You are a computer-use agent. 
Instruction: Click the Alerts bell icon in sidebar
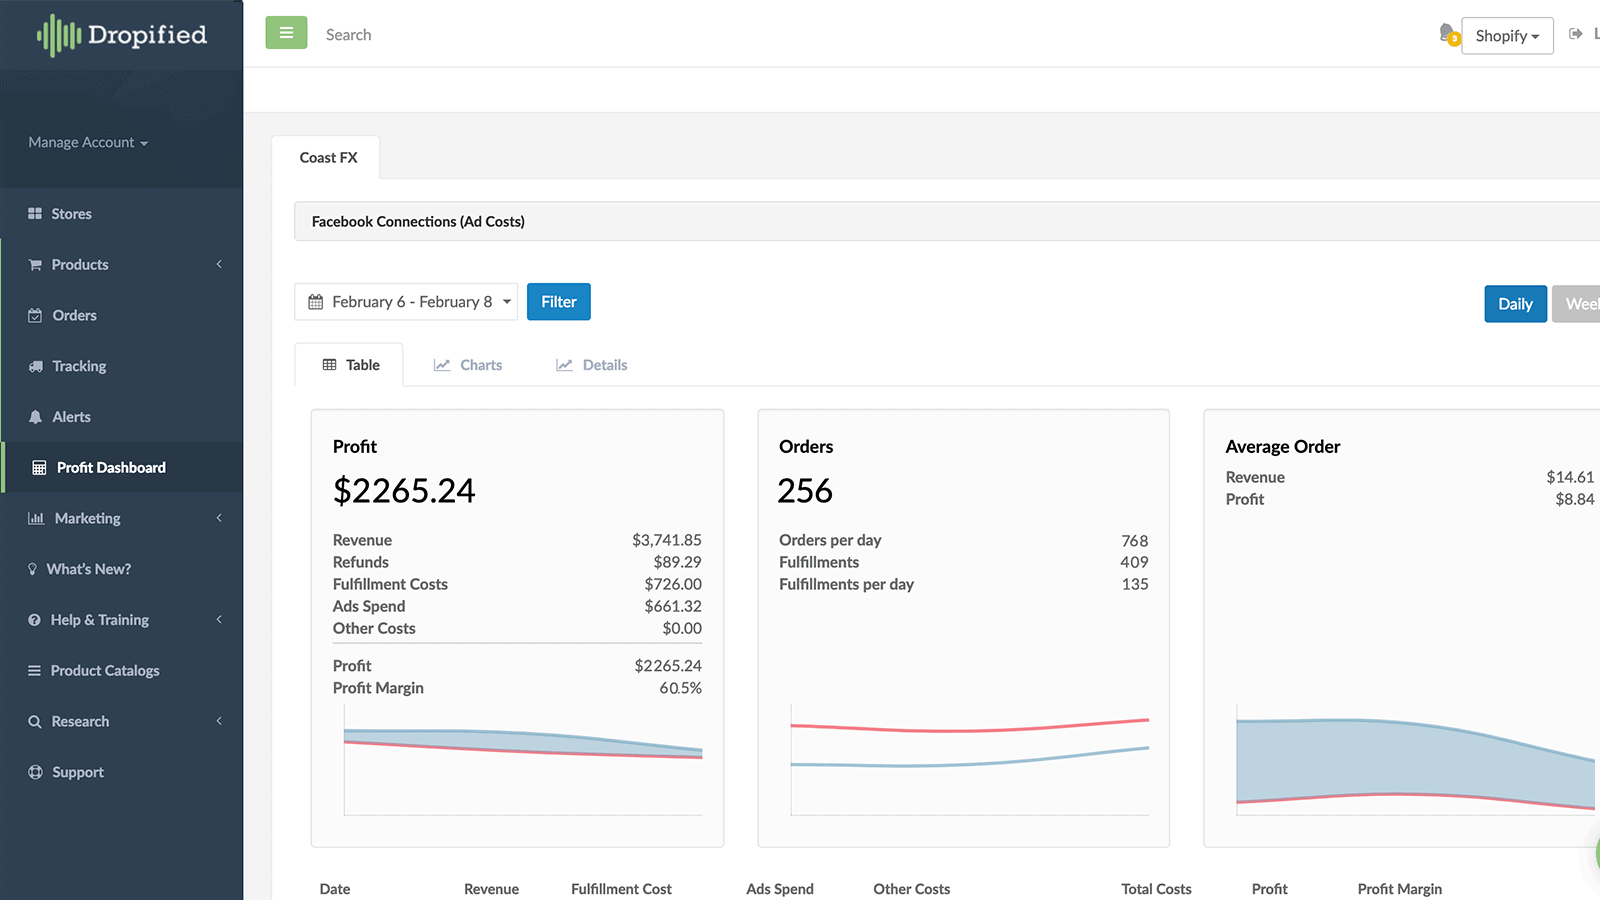click(x=35, y=417)
